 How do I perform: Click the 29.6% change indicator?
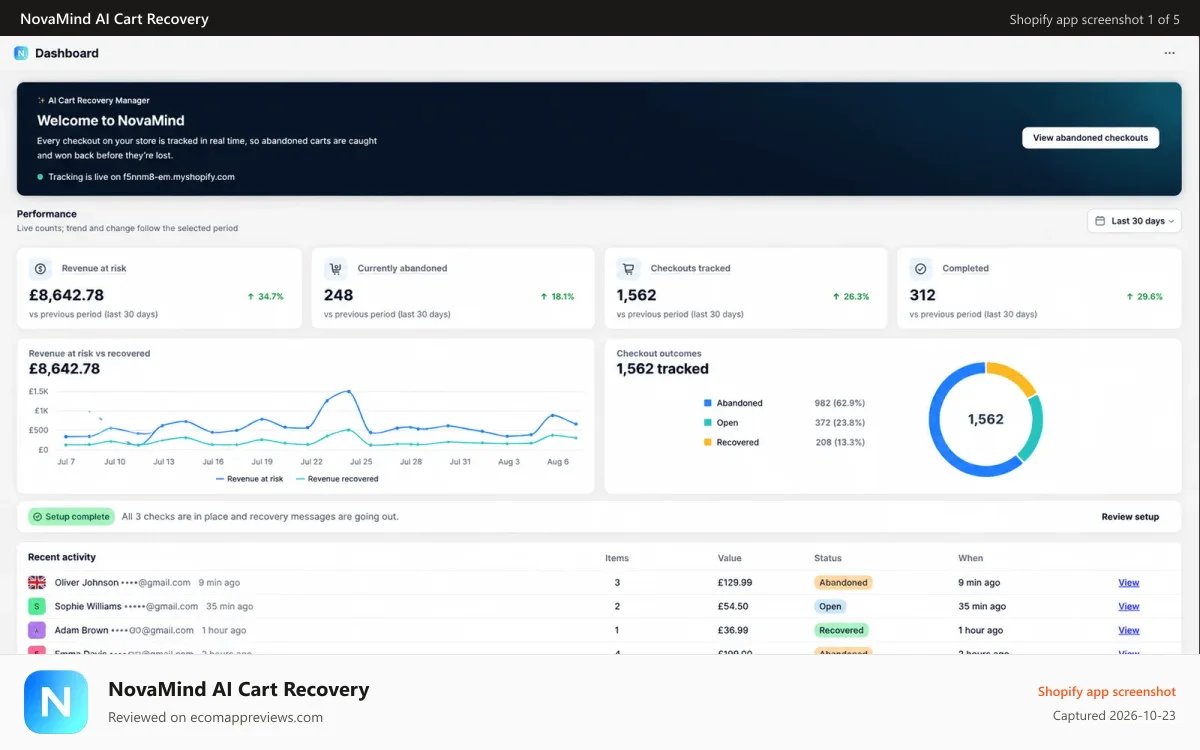coord(1144,296)
